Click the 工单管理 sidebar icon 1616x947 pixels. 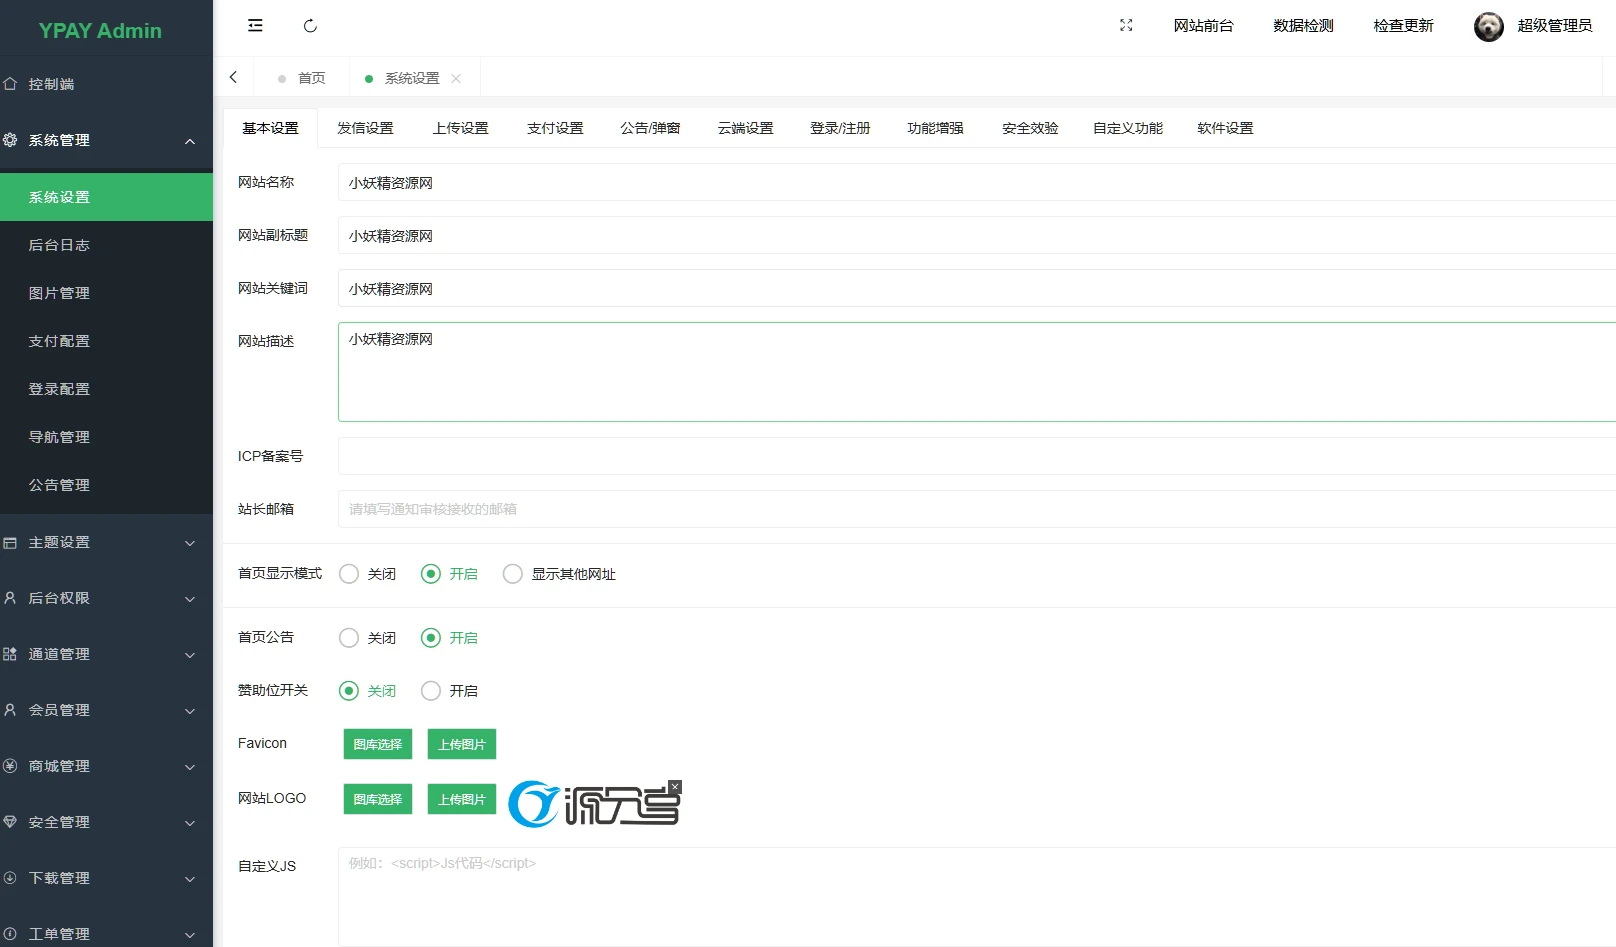pos(10,934)
